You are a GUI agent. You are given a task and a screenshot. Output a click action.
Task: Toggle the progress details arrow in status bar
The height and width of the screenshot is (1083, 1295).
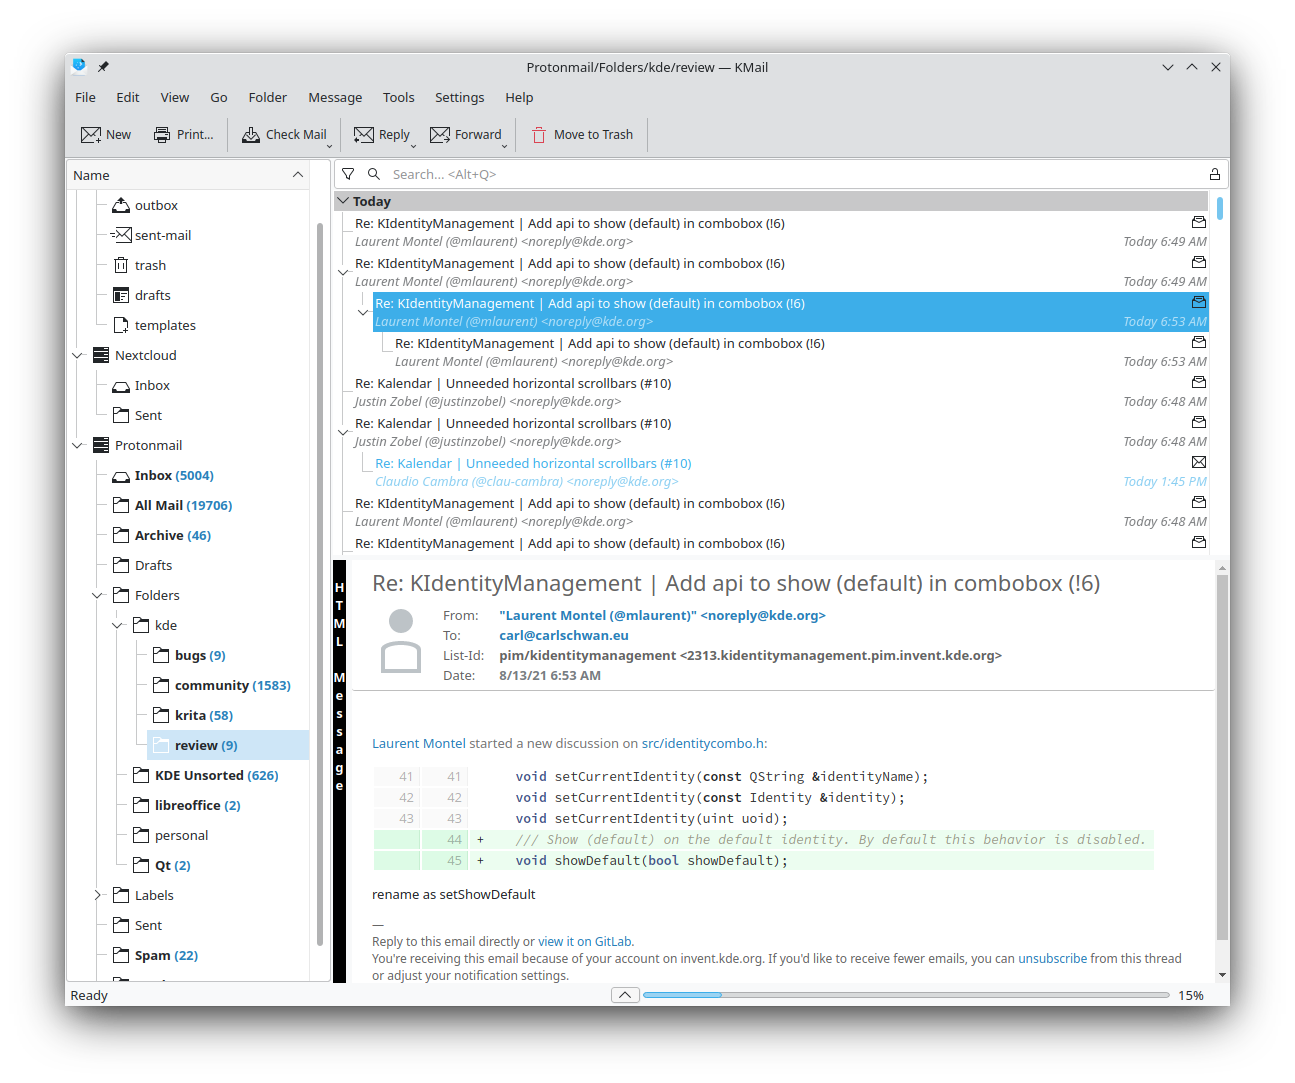point(624,995)
